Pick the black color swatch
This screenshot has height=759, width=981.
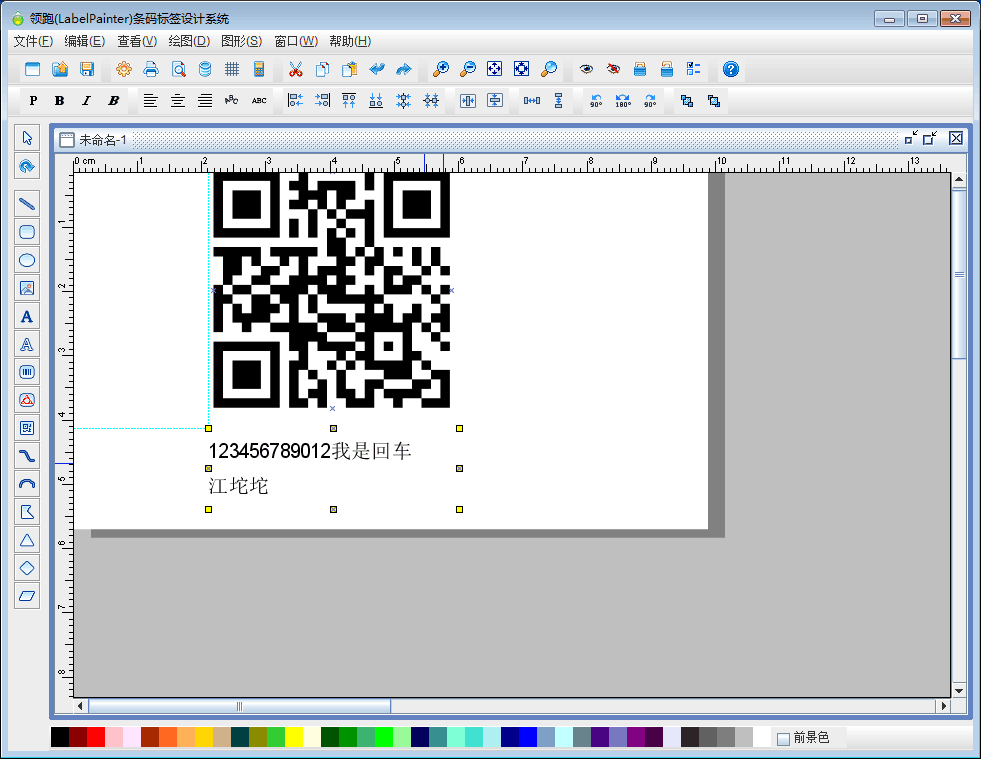point(60,737)
